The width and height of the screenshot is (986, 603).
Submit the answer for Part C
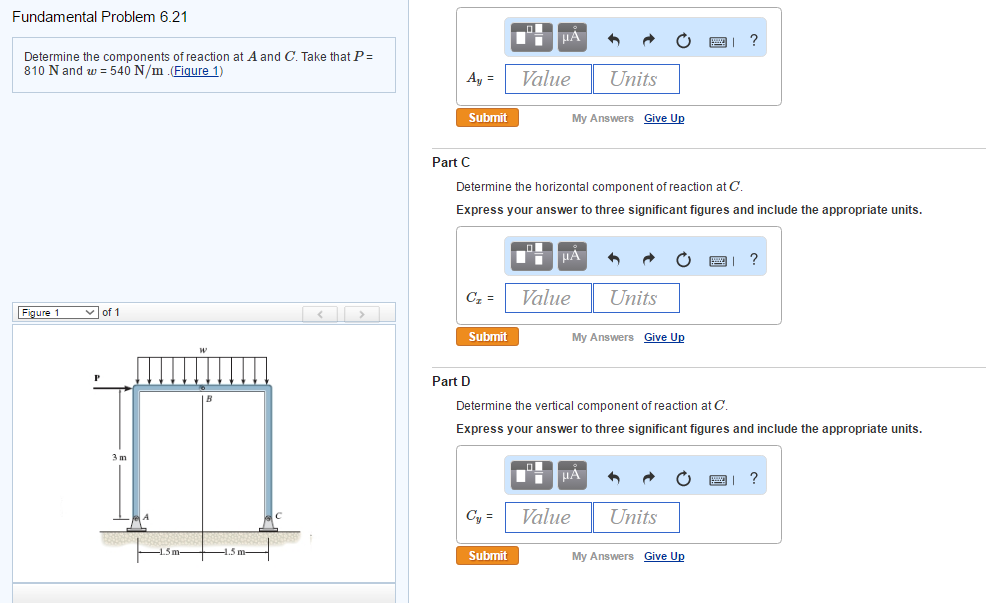(x=487, y=336)
